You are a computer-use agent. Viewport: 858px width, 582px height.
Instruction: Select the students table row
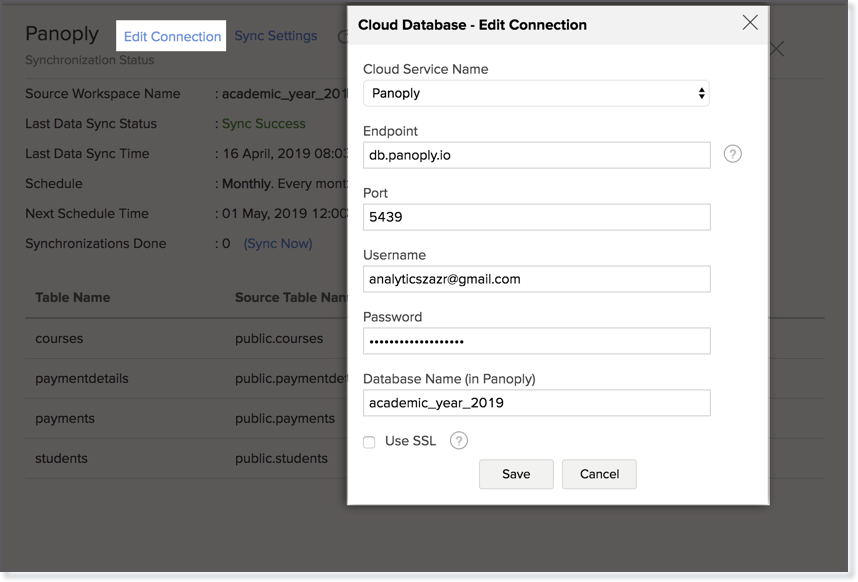pyautogui.click(x=61, y=458)
